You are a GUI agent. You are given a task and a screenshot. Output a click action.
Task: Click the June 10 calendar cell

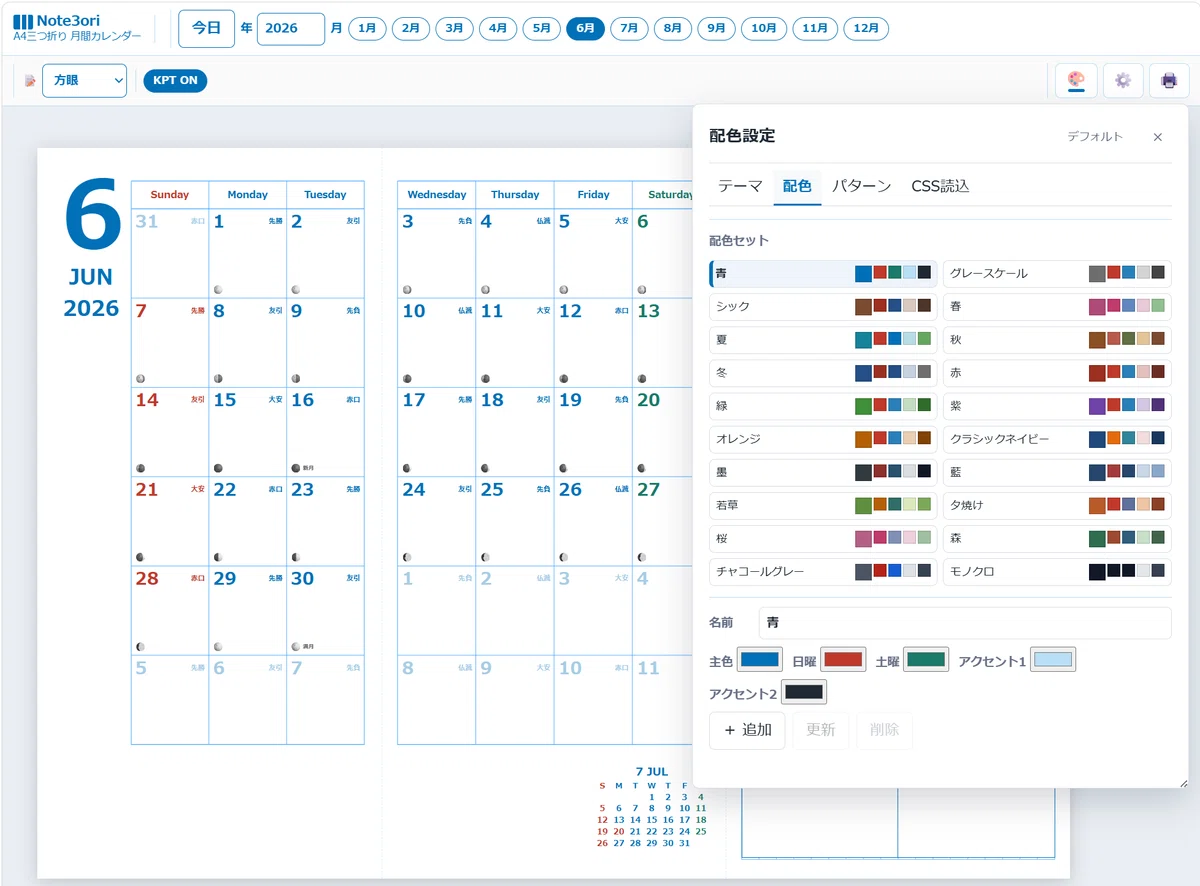pyautogui.click(x=437, y=343)
